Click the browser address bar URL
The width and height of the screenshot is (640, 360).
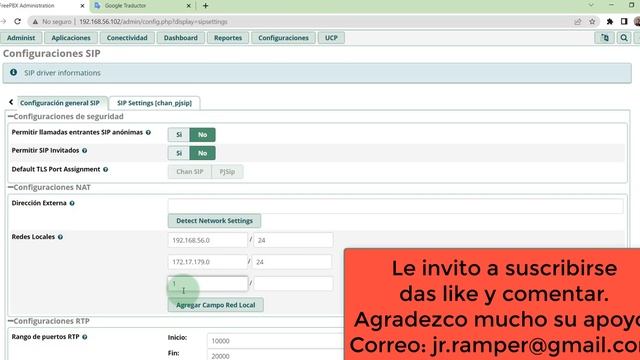point(153,22)
